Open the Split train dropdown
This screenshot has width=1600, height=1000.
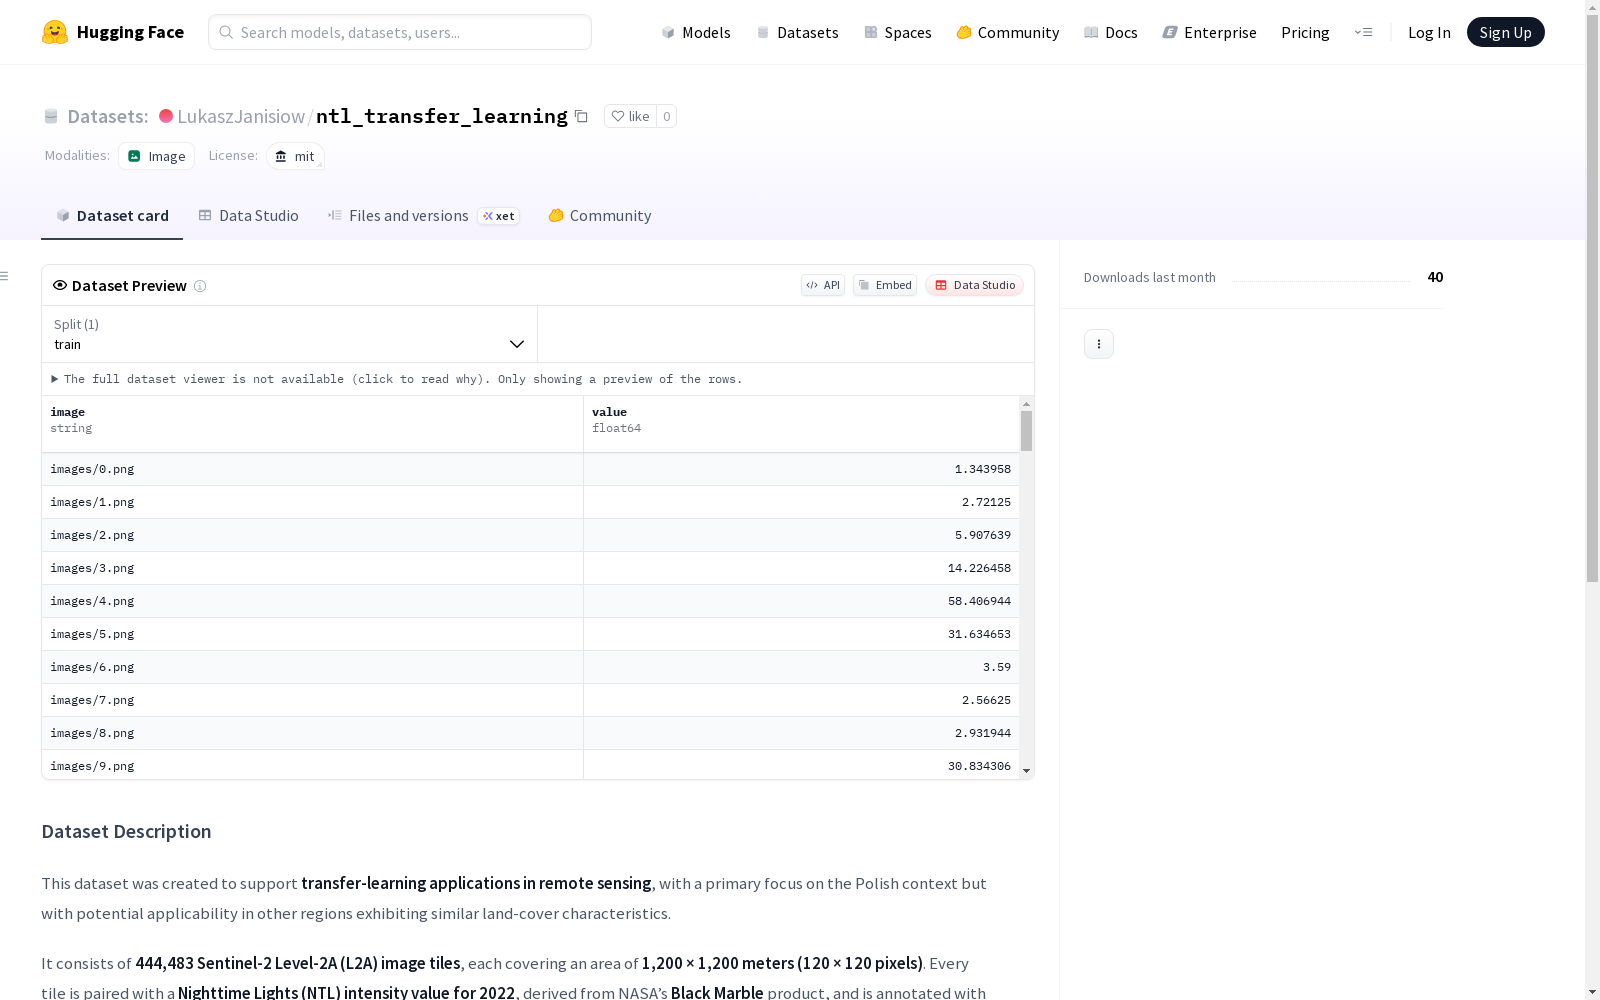(290, 334)
